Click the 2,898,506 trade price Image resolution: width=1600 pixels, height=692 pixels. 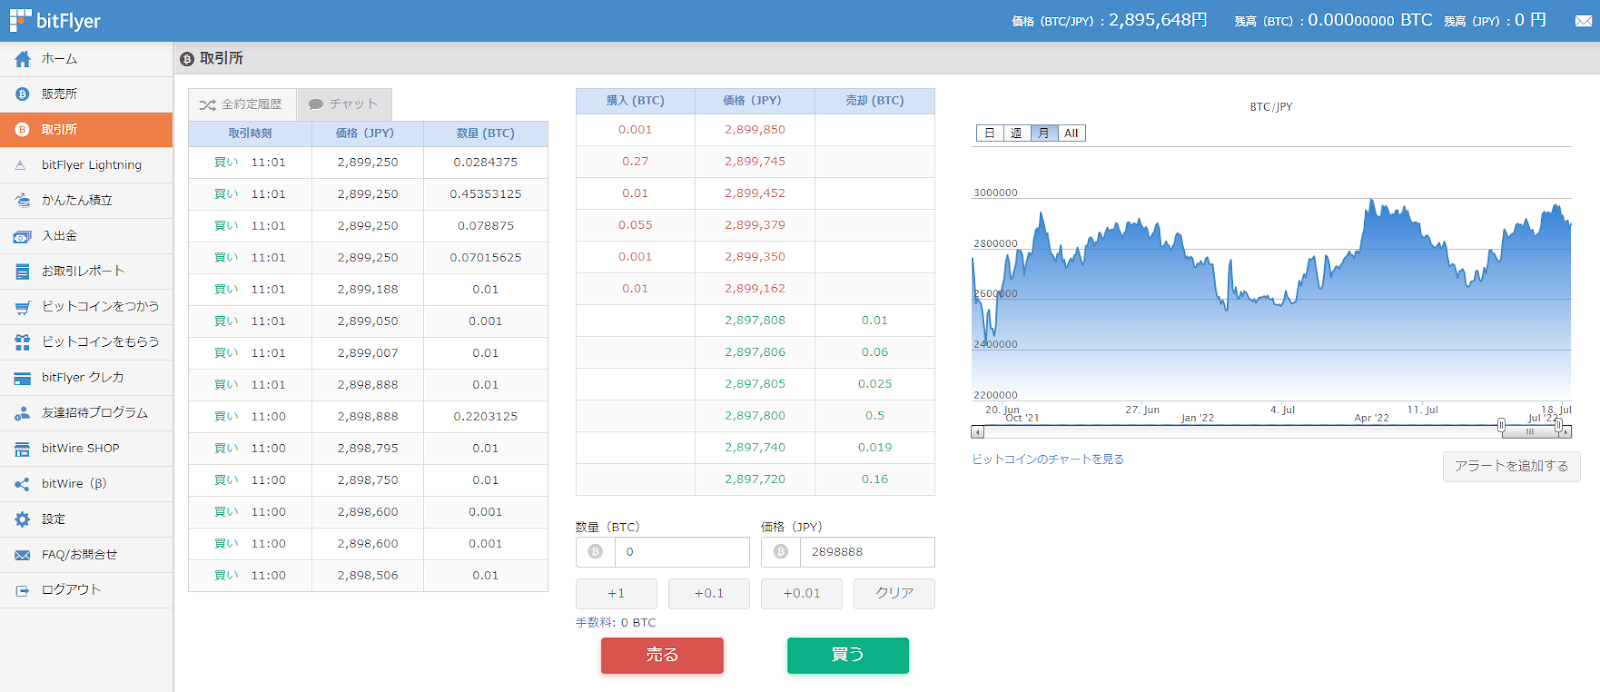click(368, 576)
